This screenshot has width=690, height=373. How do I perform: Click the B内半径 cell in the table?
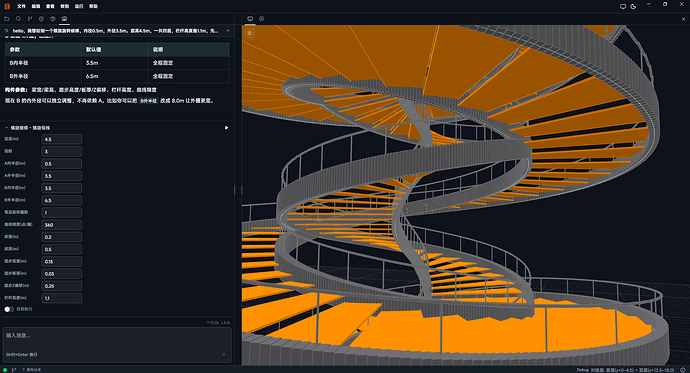pos(43,63)
